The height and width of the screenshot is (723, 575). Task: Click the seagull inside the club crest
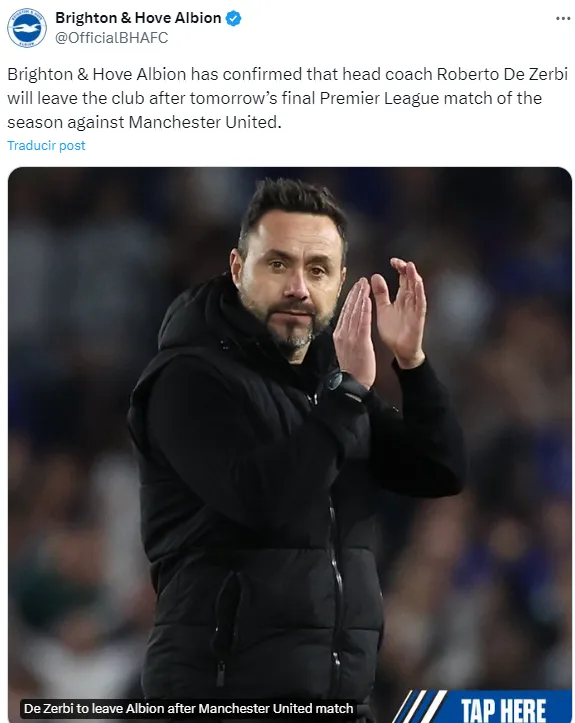(x=27, y=28)
